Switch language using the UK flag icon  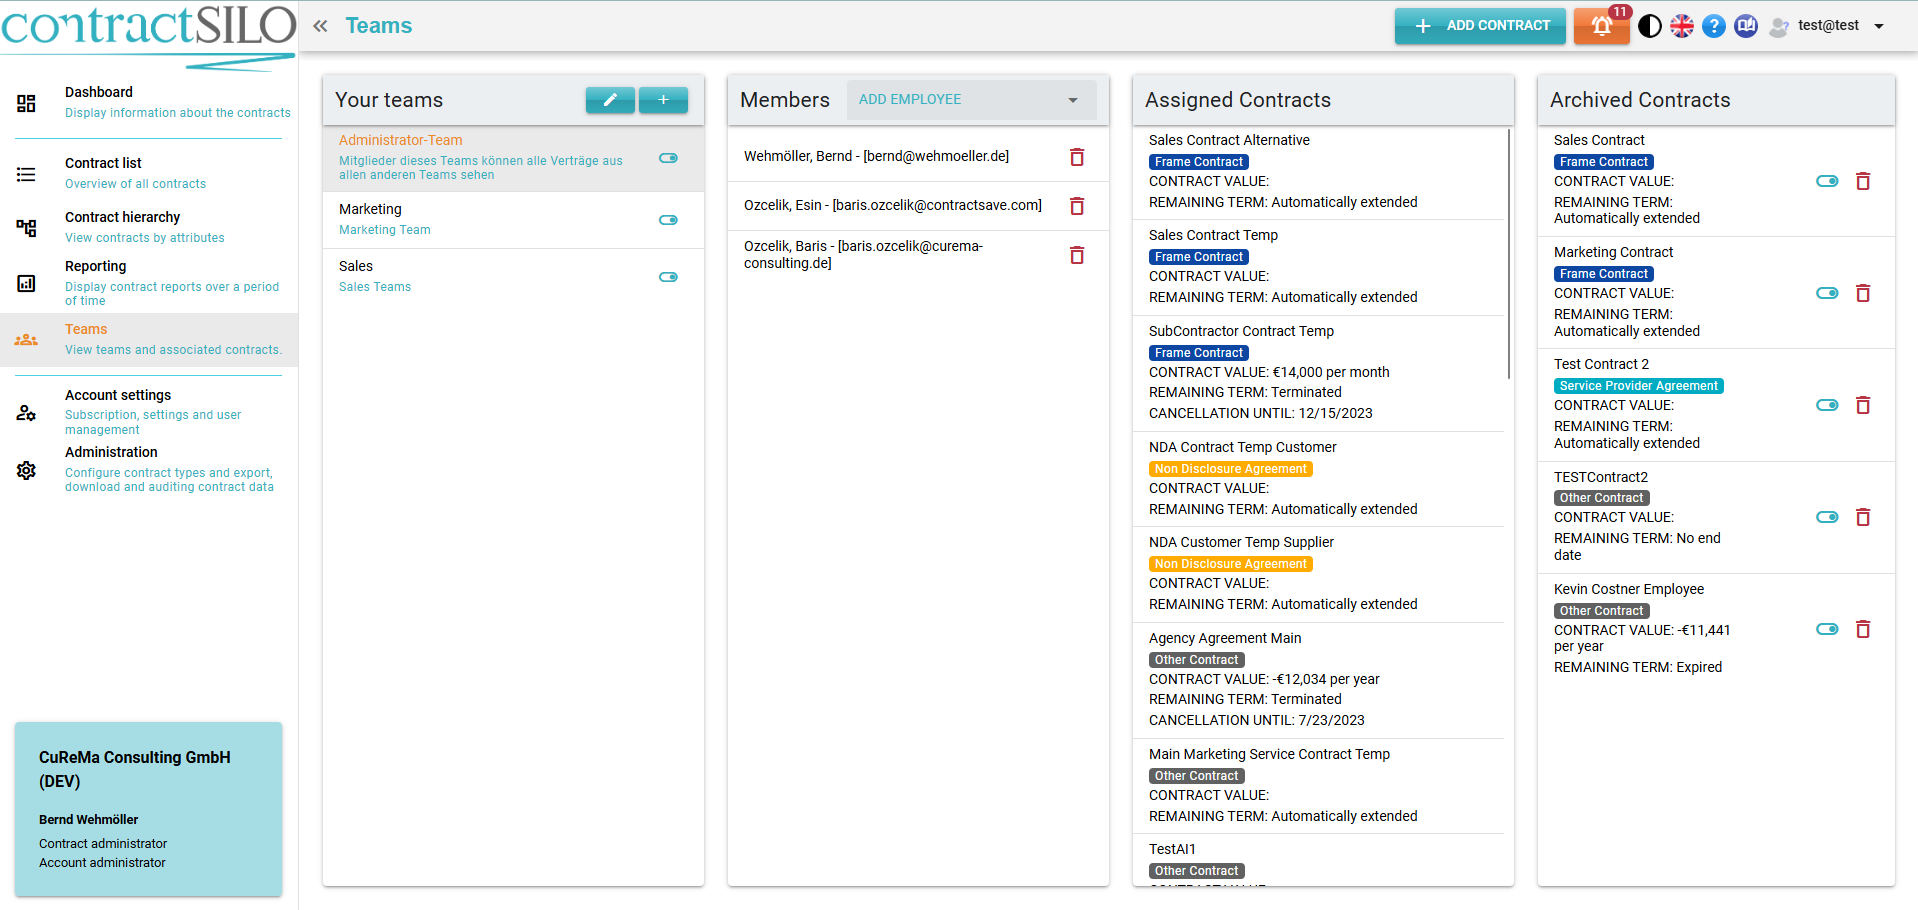point(1681,25)
